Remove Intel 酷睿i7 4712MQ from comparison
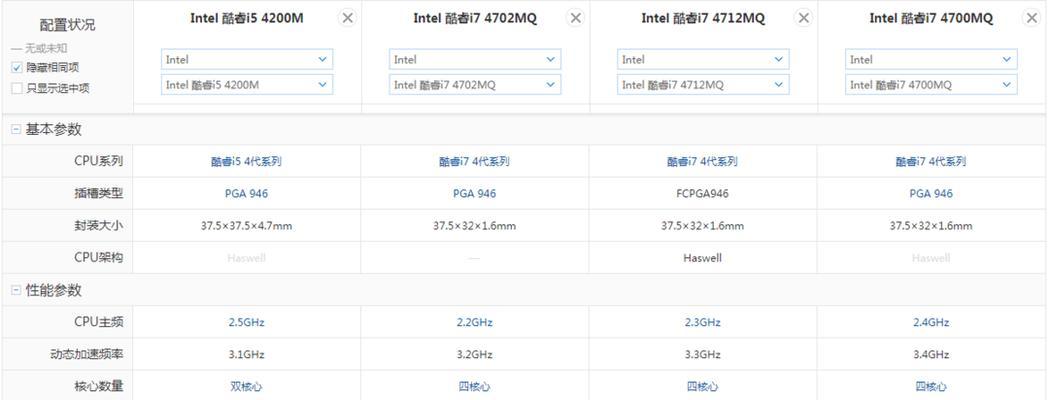1049x400 pixels. 803,18
